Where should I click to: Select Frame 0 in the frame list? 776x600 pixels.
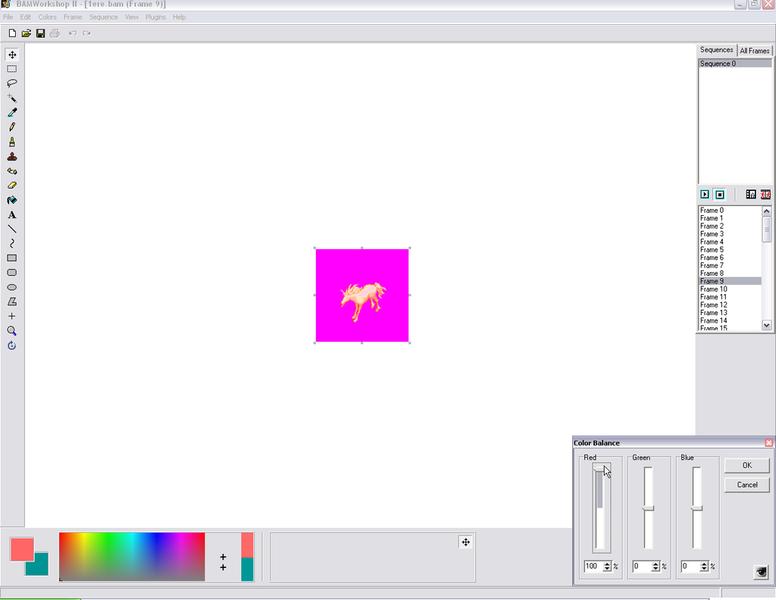730,210
